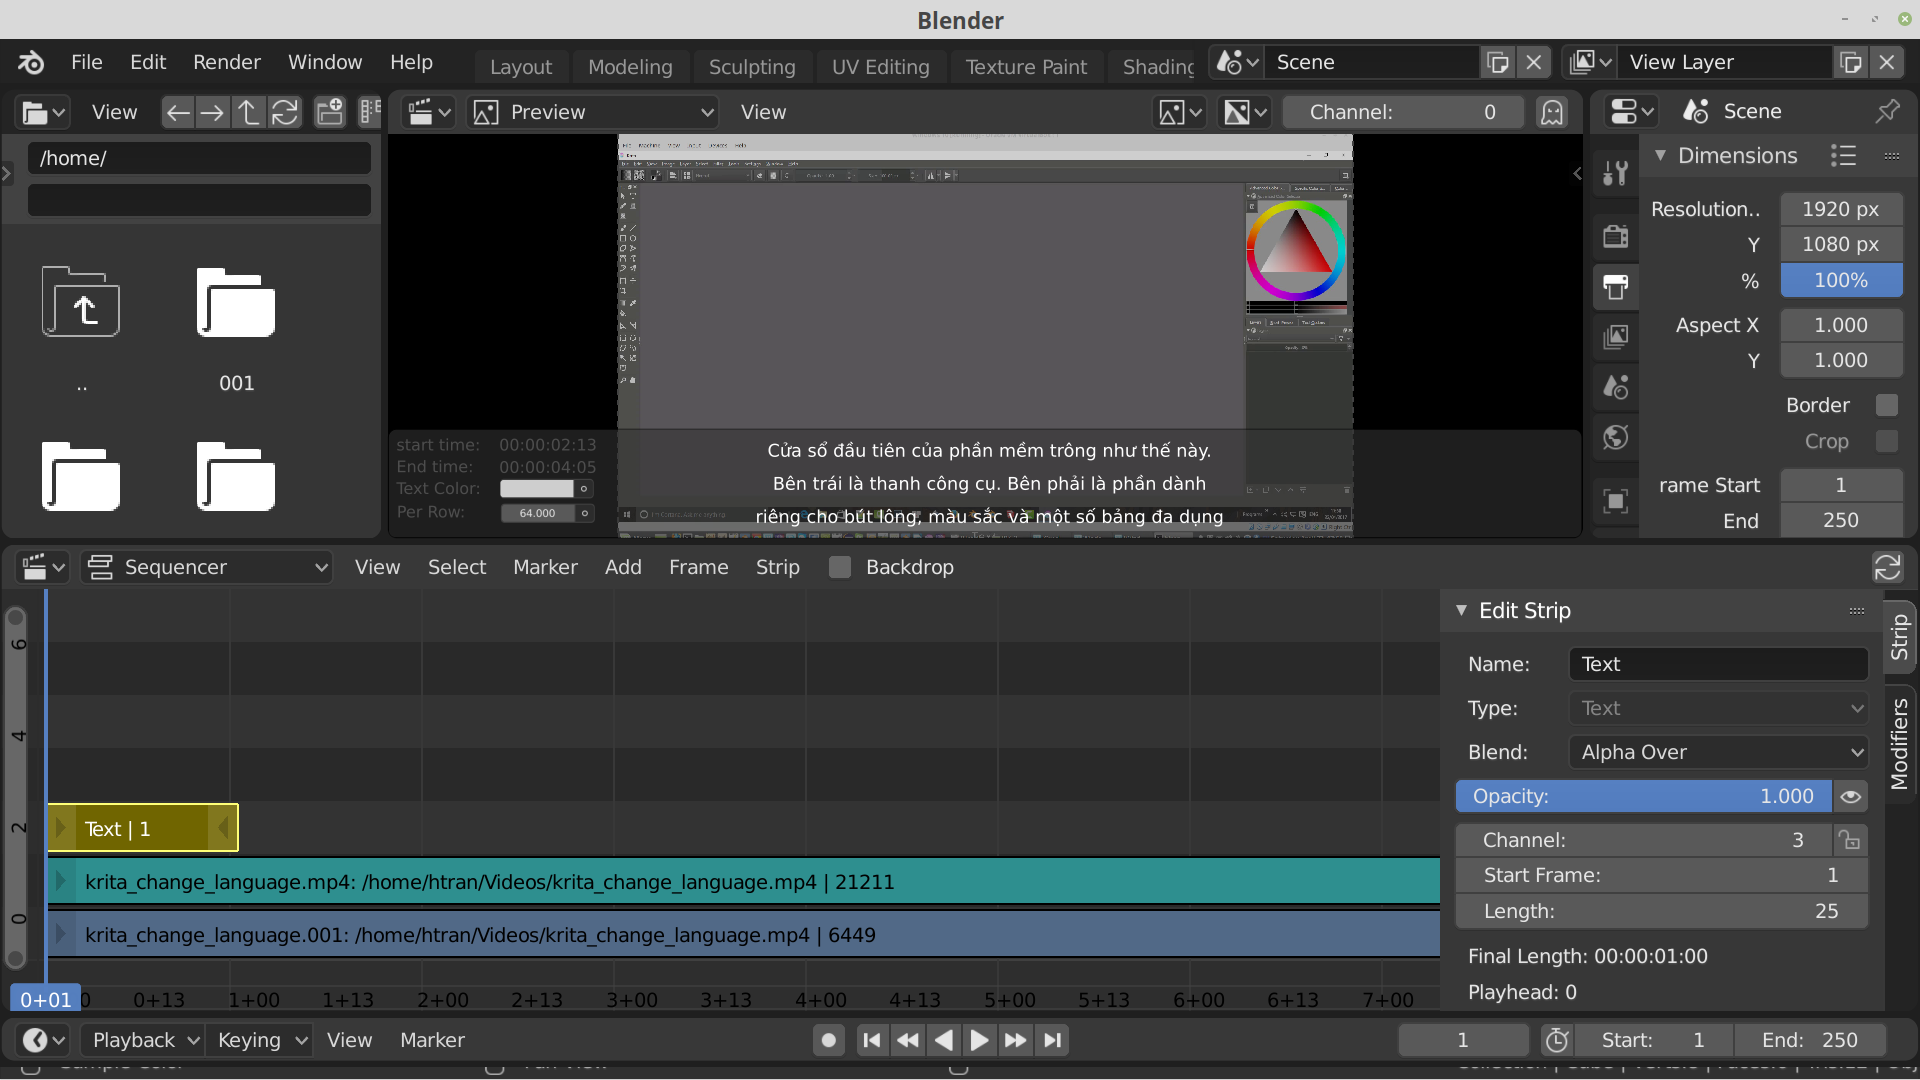Open the sequencer Strip menu
This screenshot has height=1080, width=1920.
click(777, 567)
